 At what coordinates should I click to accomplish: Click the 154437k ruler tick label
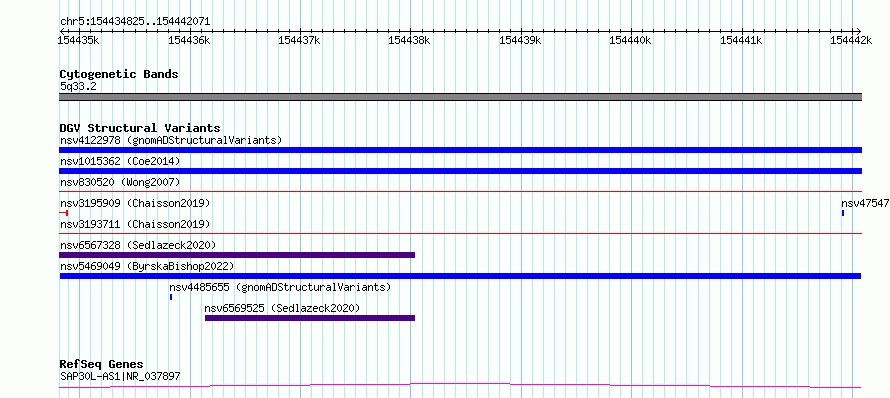(300, 40)
